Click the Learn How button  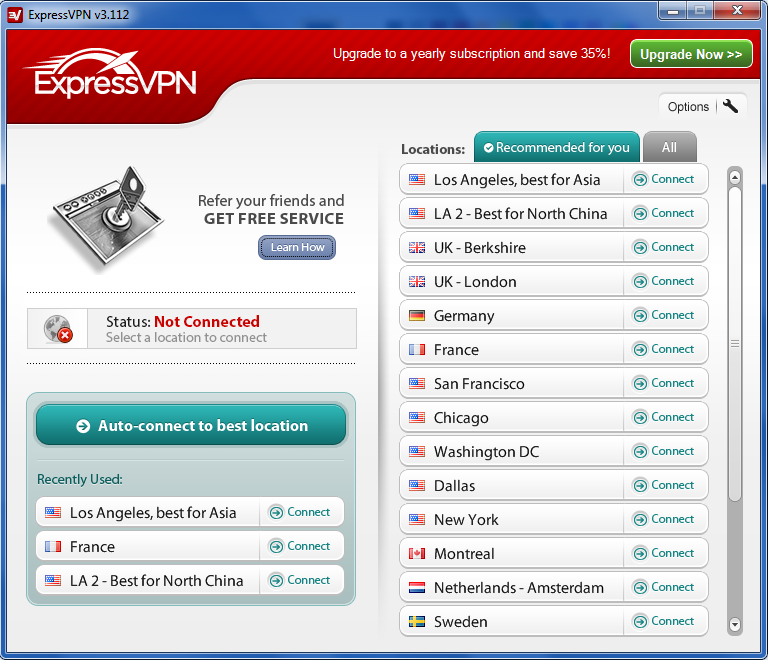297,247
